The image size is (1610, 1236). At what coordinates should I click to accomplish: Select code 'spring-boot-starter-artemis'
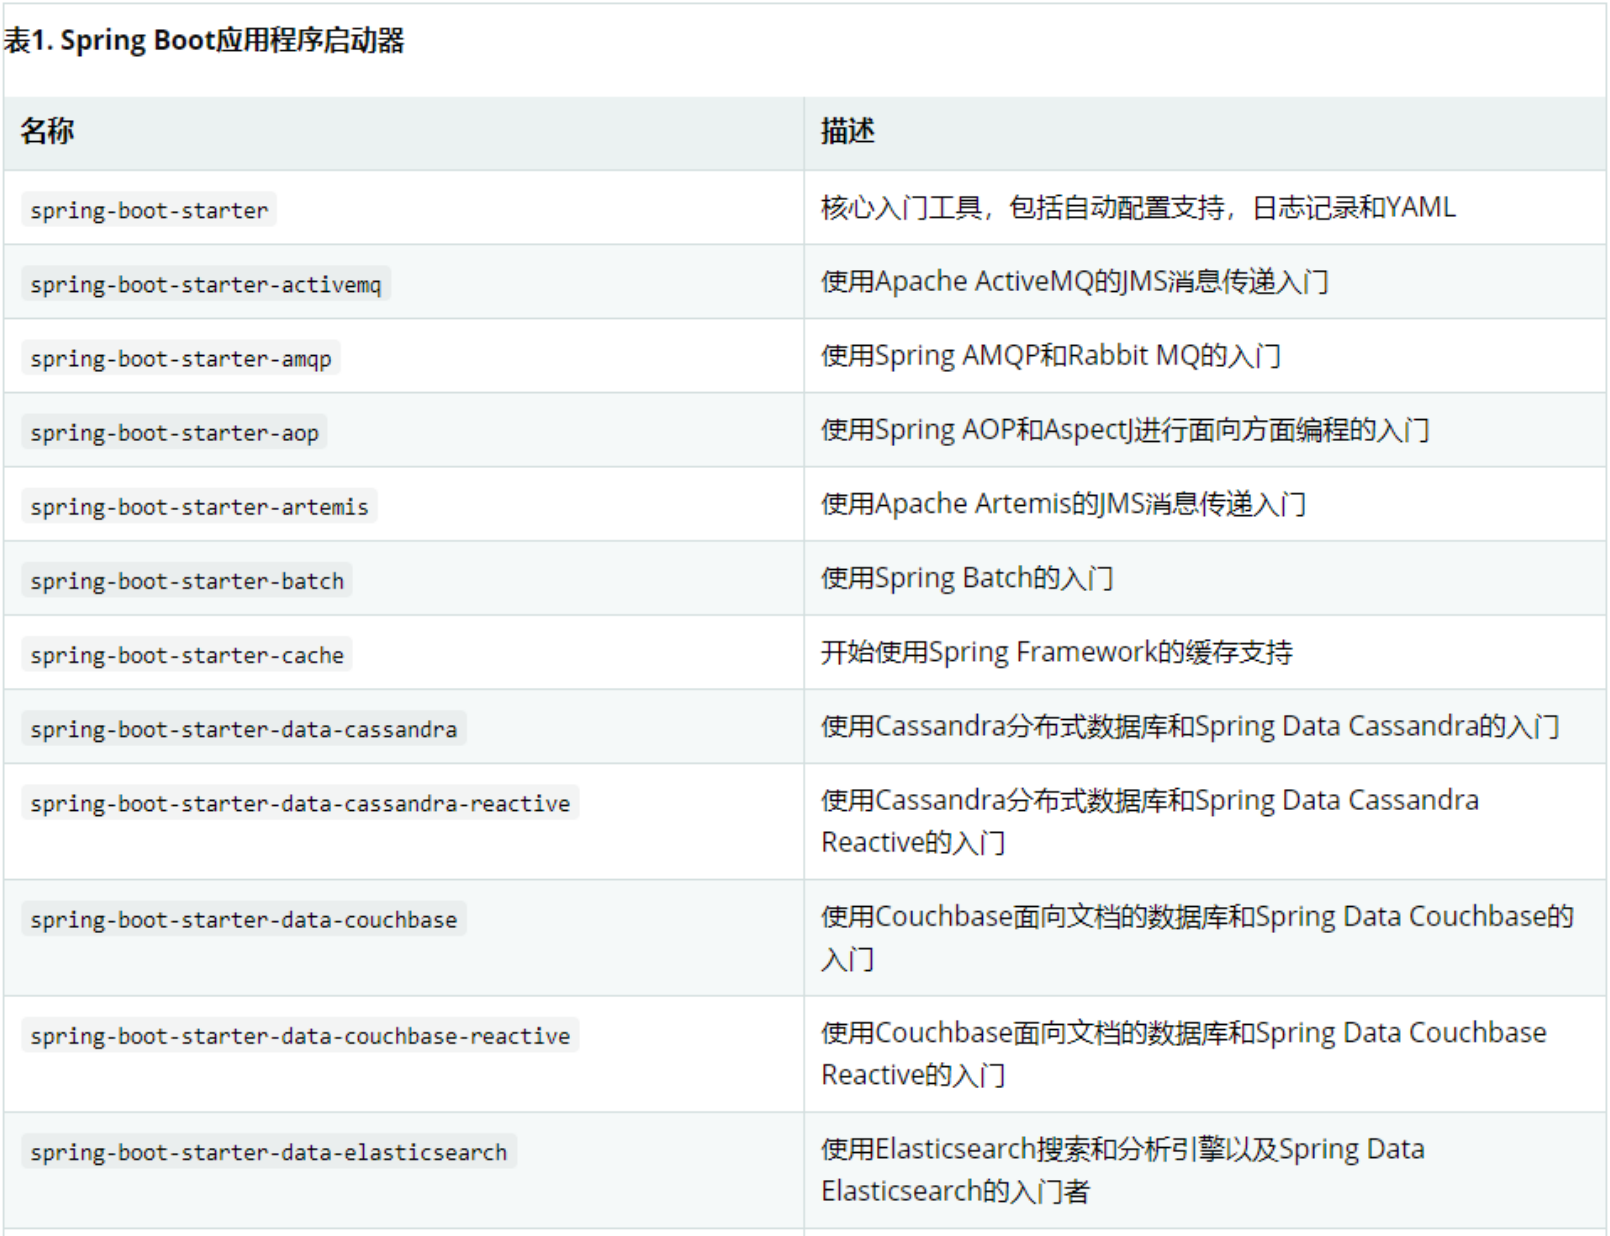click(x=200, y=506)
